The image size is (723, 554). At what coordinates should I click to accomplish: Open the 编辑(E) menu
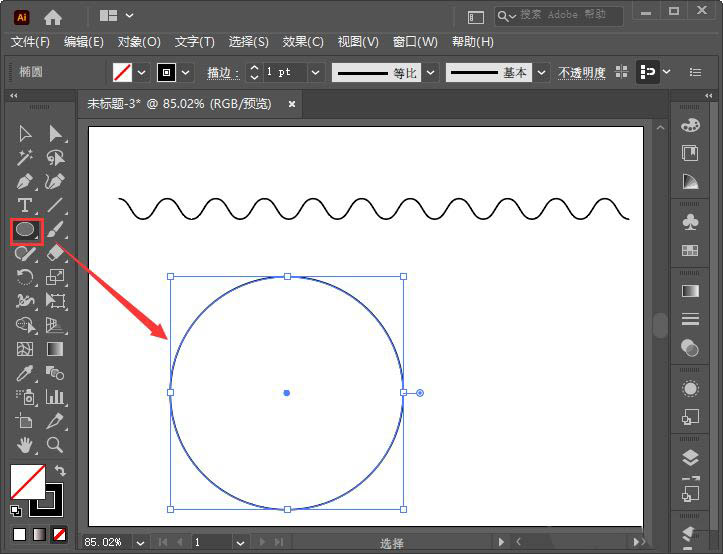(x=83, y=42)
